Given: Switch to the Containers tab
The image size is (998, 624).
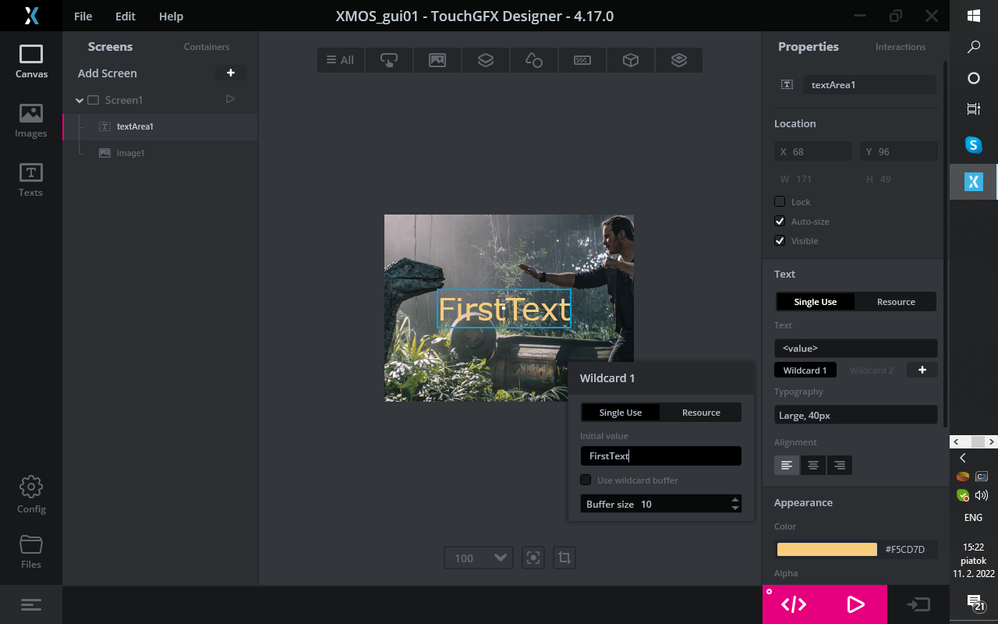Looking at the screenshot, I should click(206, 46).
